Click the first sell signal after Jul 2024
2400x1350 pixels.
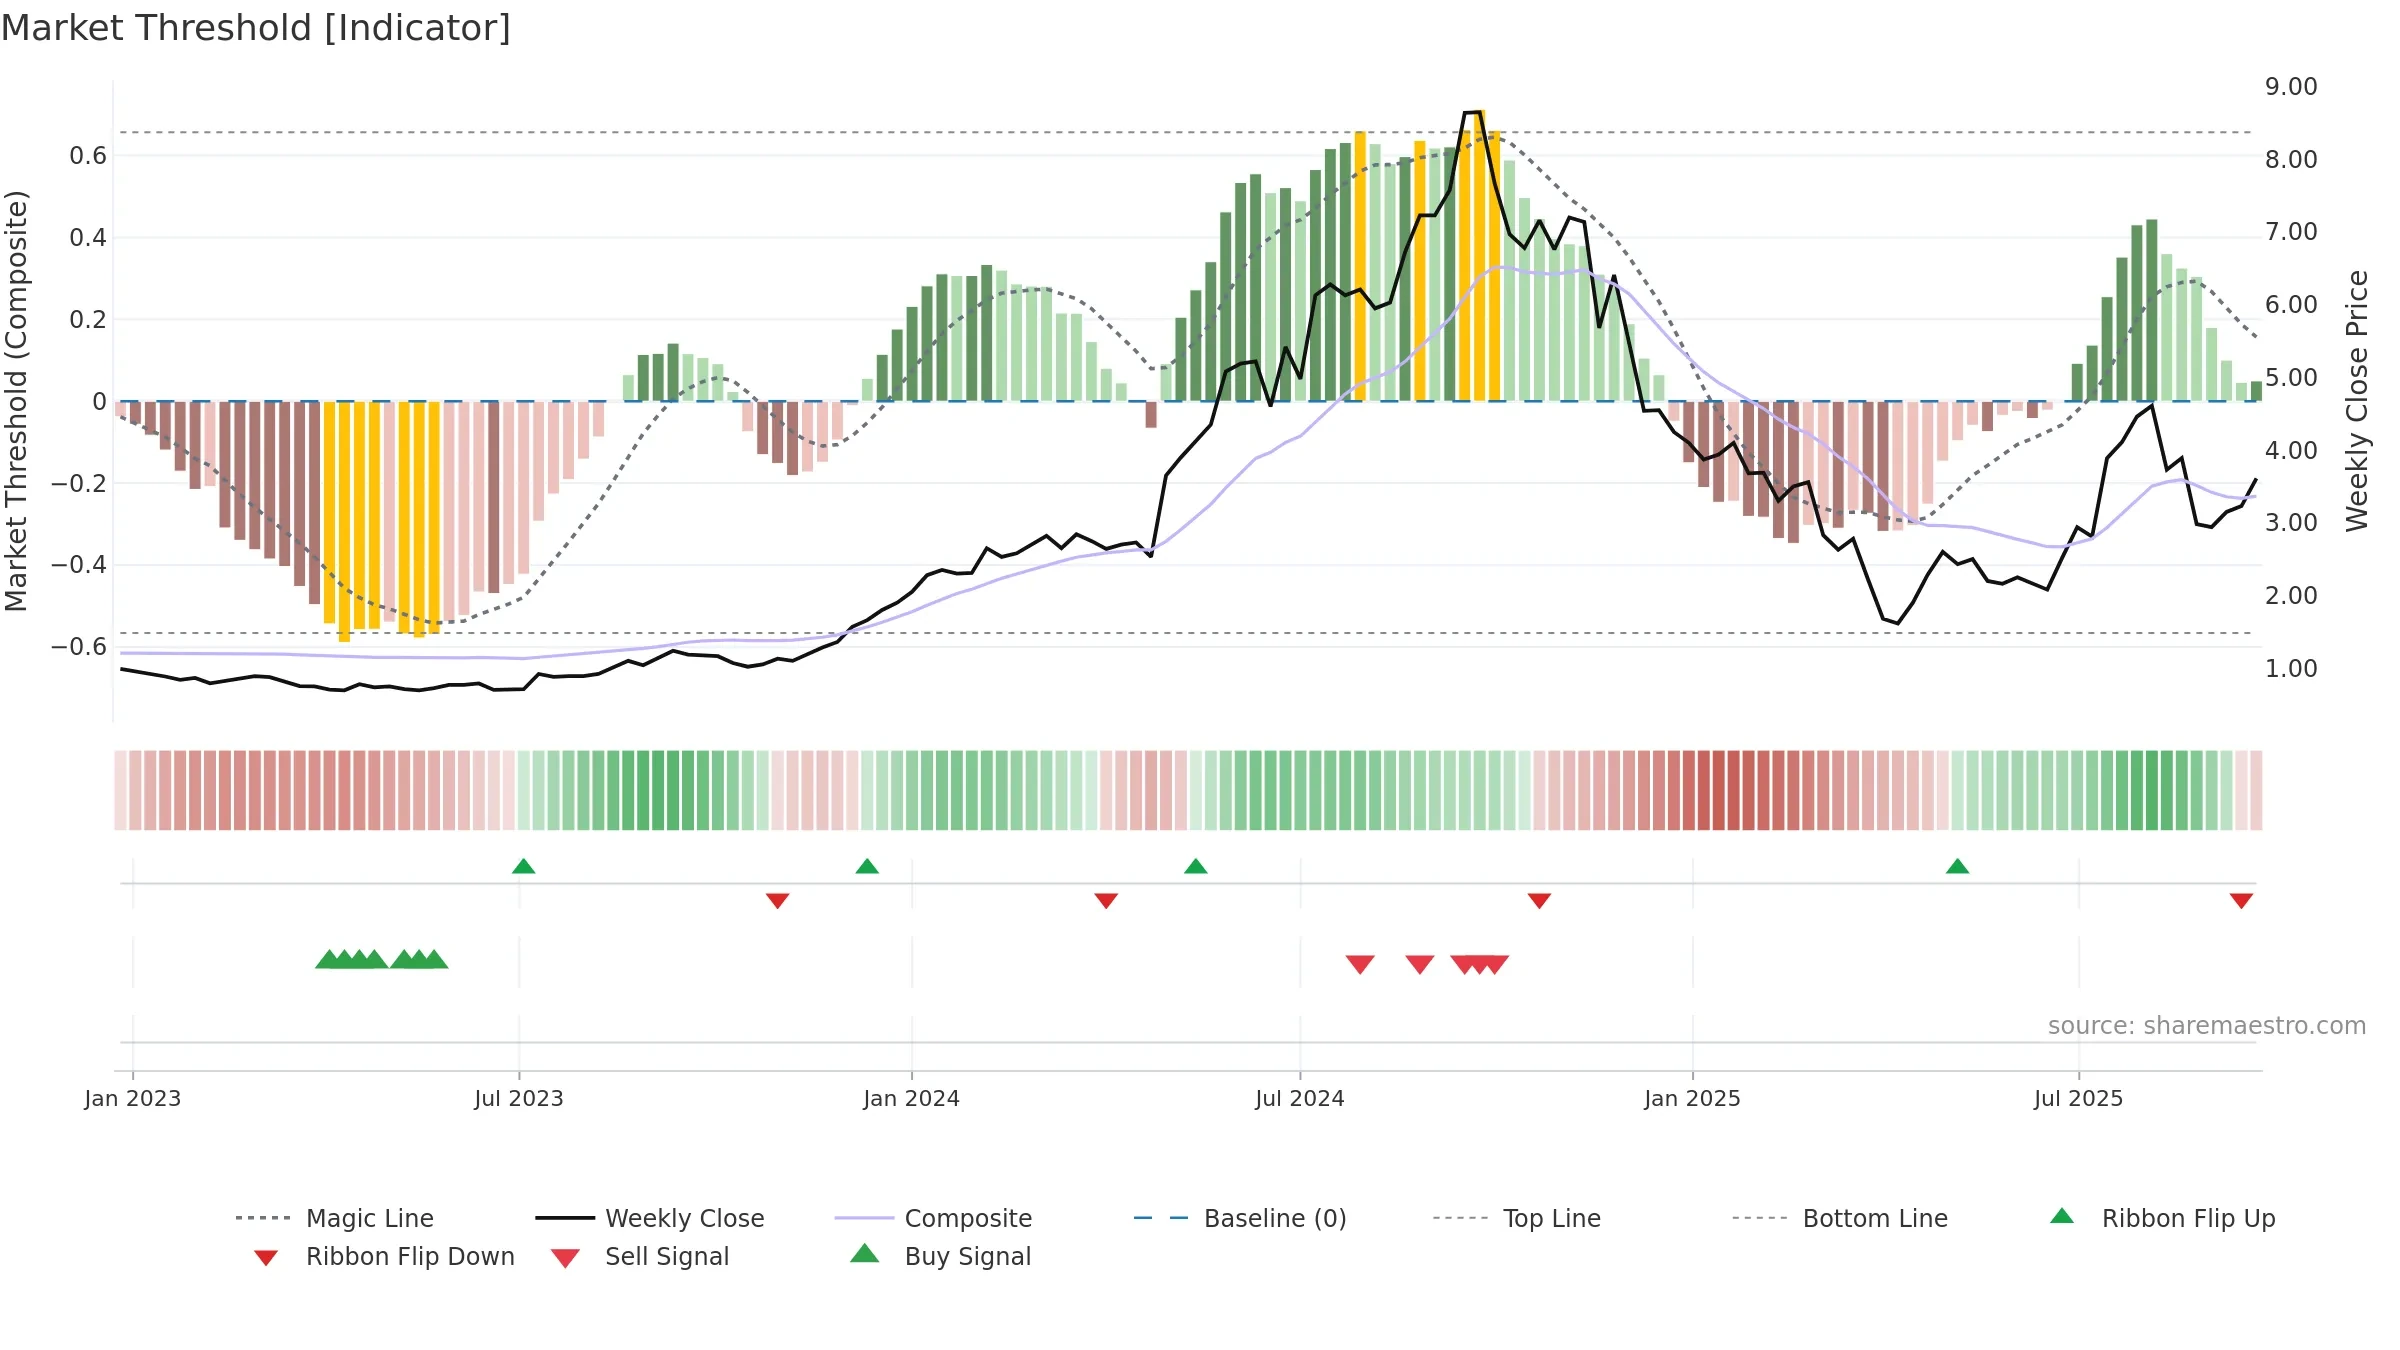point(1360,964)
